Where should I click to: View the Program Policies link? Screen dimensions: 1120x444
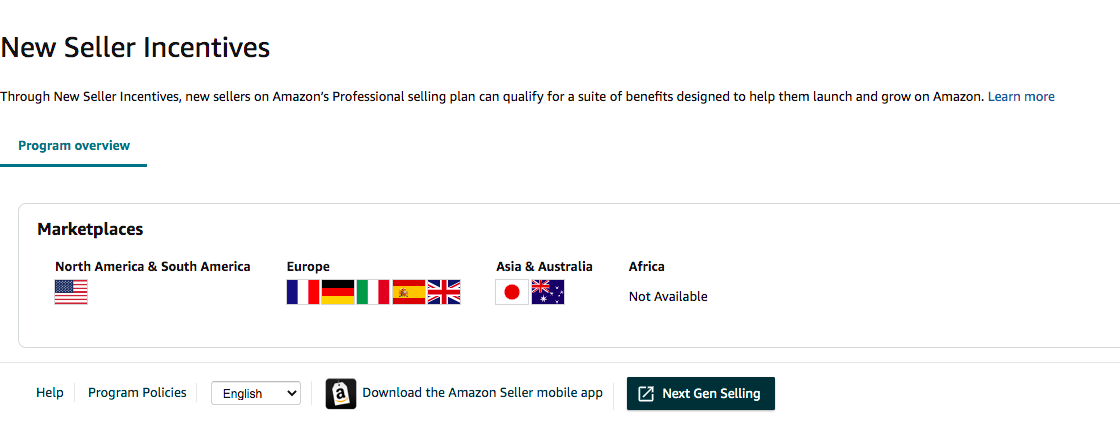[137, 393]
